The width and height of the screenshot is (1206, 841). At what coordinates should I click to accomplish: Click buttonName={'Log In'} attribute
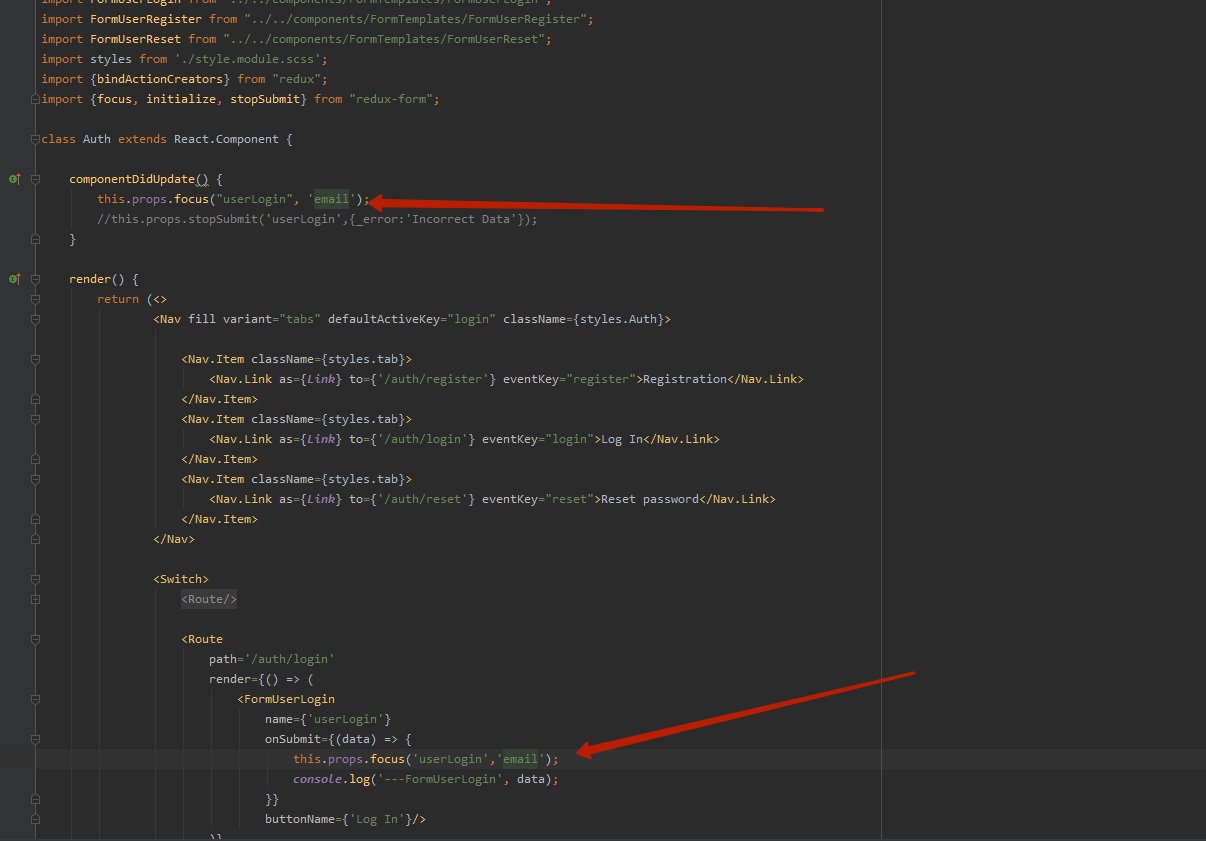[x=338, y=819]
